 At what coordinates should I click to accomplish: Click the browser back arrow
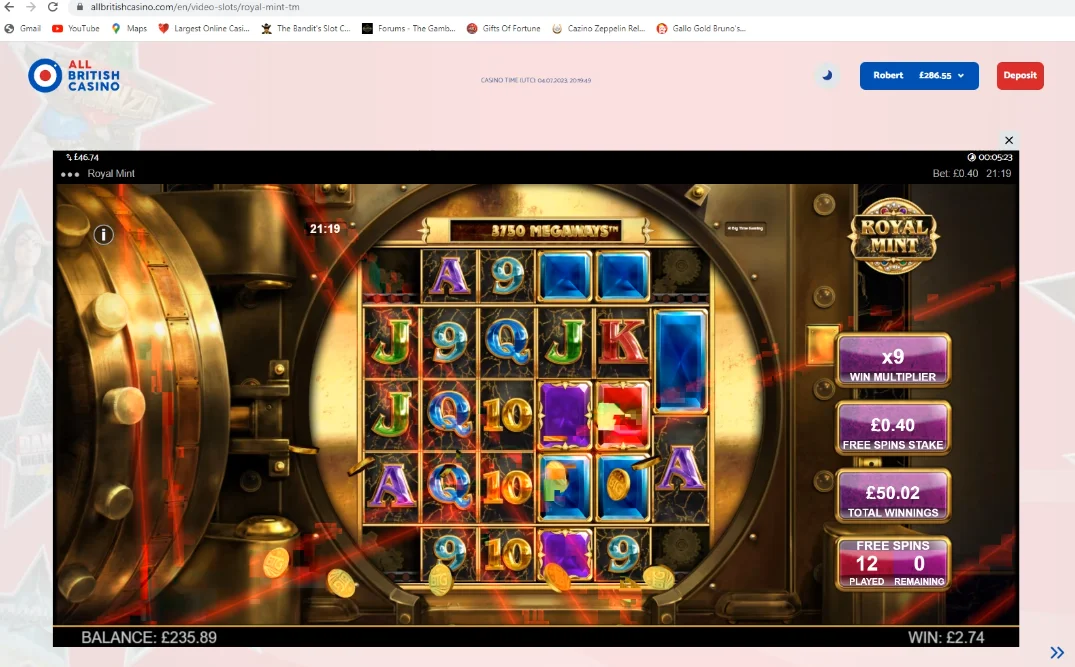point(10,7)
